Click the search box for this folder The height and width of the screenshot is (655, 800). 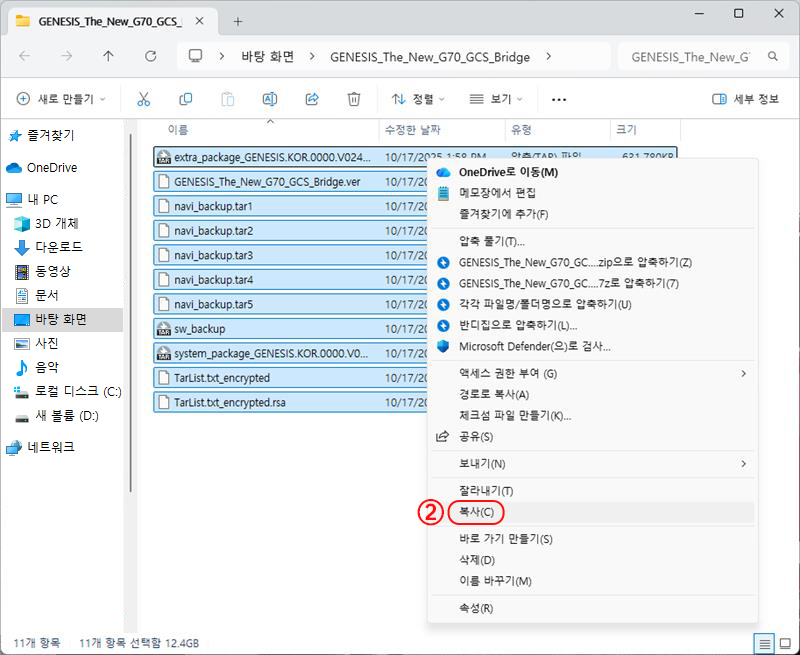(x=688, y=57)
